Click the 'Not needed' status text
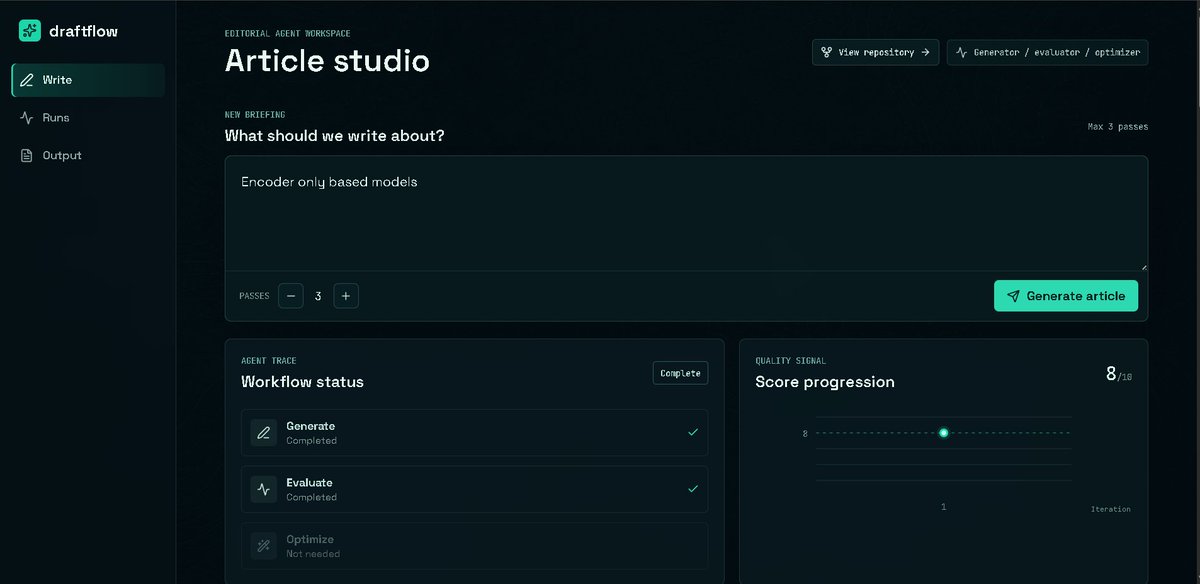Image resolution: width=1200 pixels, height=584 pixels. 313,554
